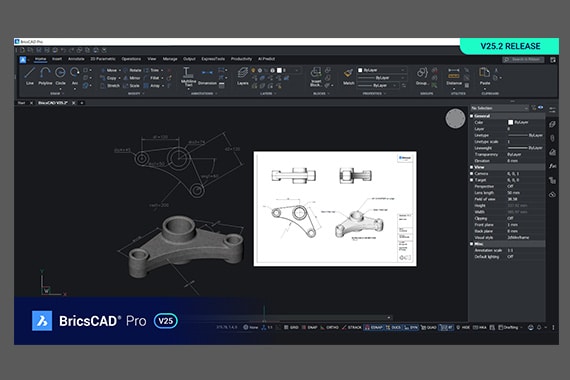Switch to the AI Predict tab
570x380 pixels.
coord(266,59)
